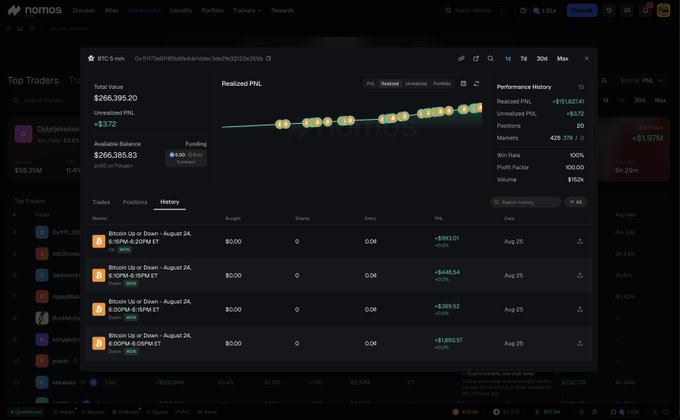Click the folder icon next to market search
The image size is (680, 420).
(x=523, y=10)
